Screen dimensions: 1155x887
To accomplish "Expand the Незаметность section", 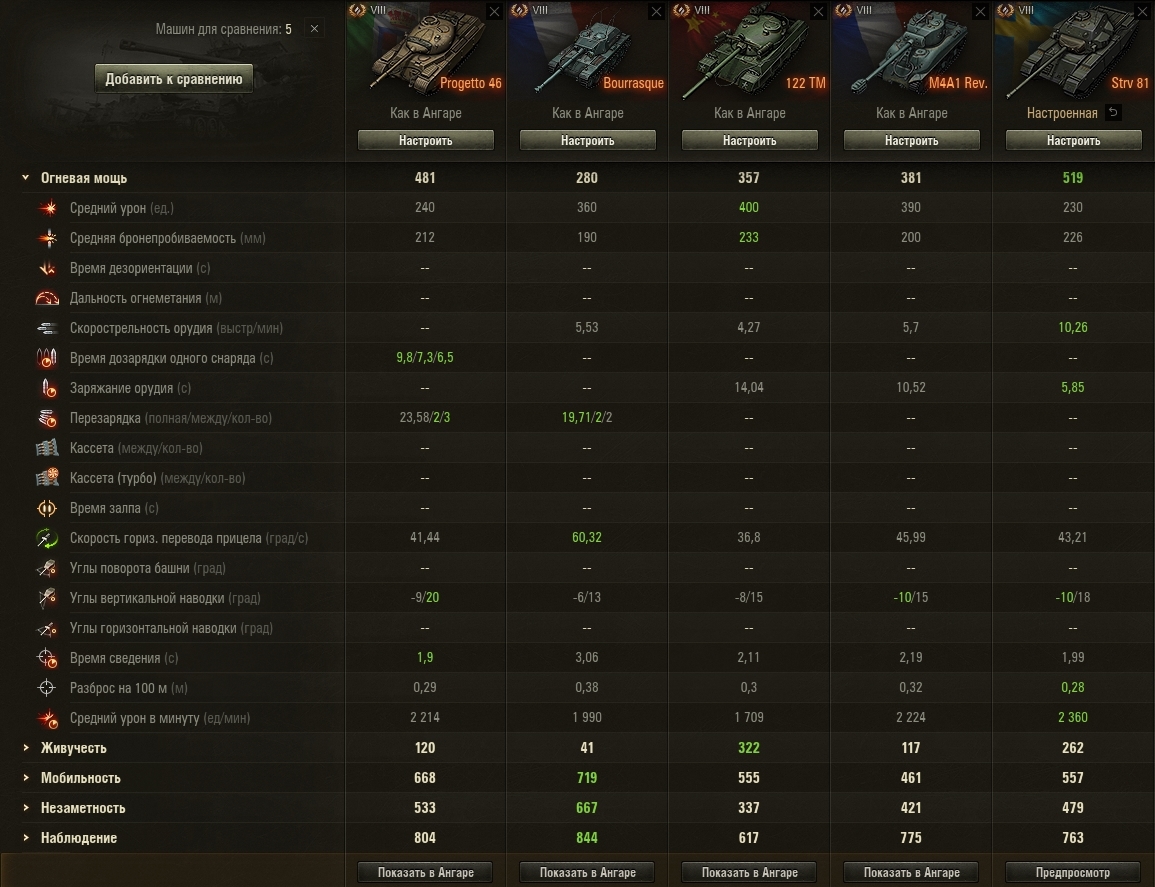I will tap(26, 808).
